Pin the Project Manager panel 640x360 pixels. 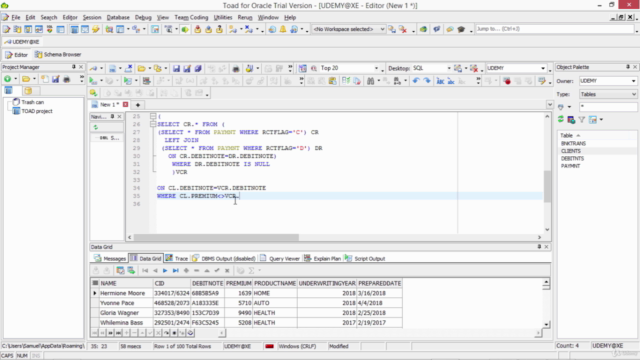[73, 67]
